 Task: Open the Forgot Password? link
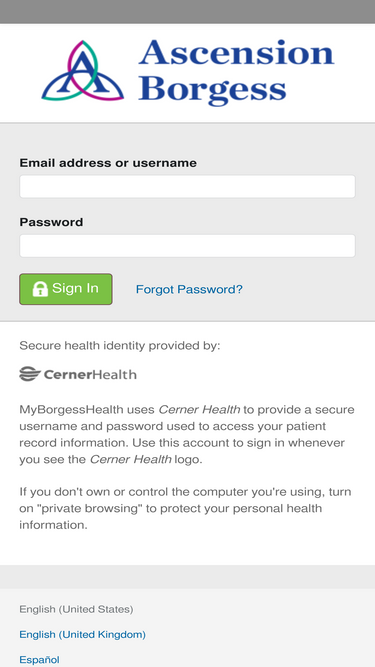tap(189, 289)
